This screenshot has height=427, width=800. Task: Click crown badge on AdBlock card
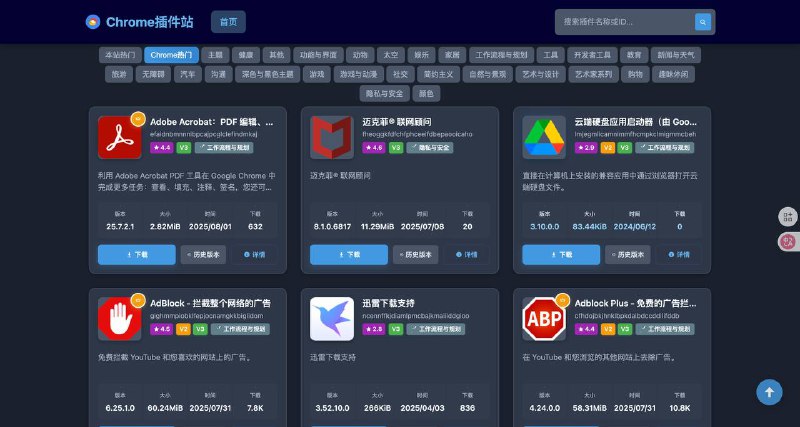click(138, 300)
